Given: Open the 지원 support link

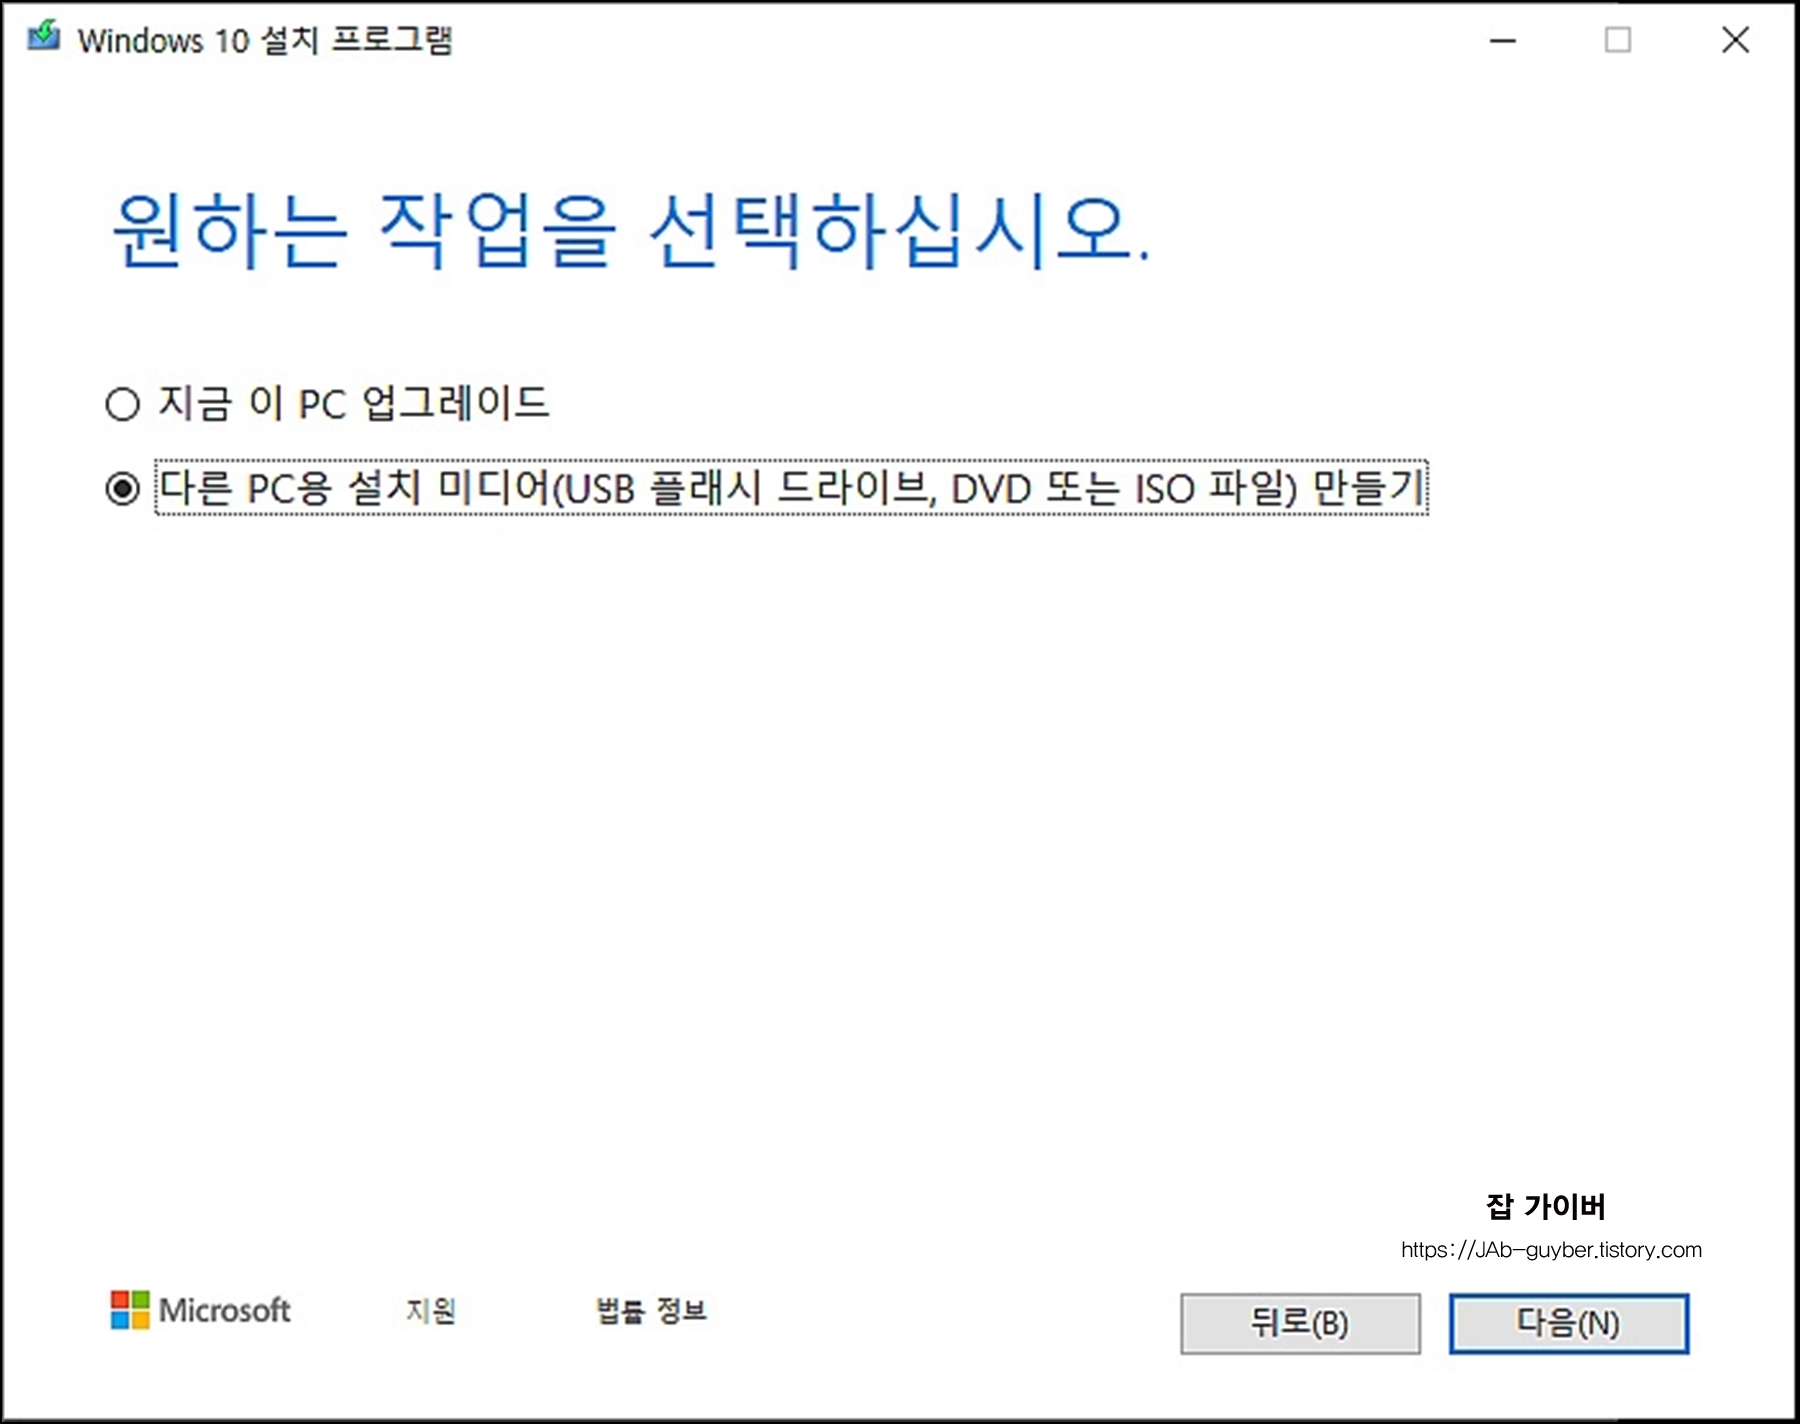Looking at the screenshot, I should [x=431, y=1310].
